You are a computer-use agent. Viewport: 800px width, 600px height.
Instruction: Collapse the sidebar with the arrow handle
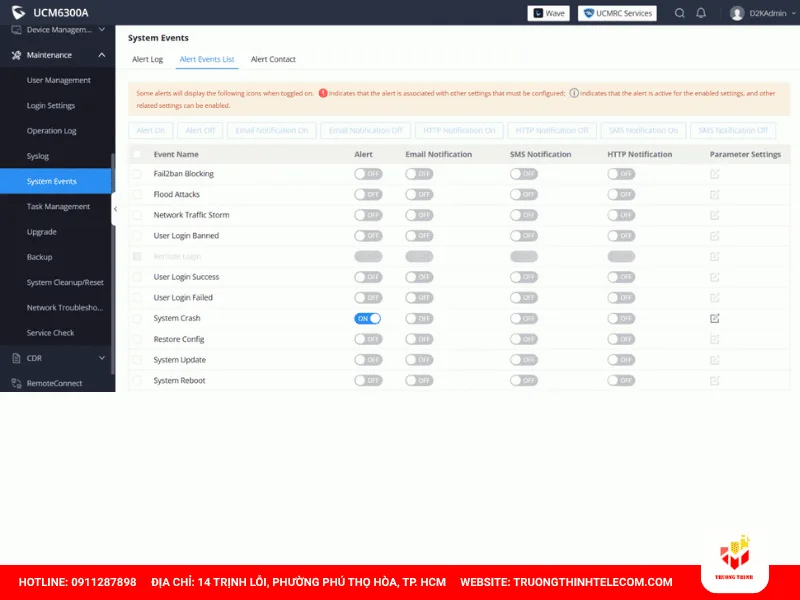[x=115, y=209]
